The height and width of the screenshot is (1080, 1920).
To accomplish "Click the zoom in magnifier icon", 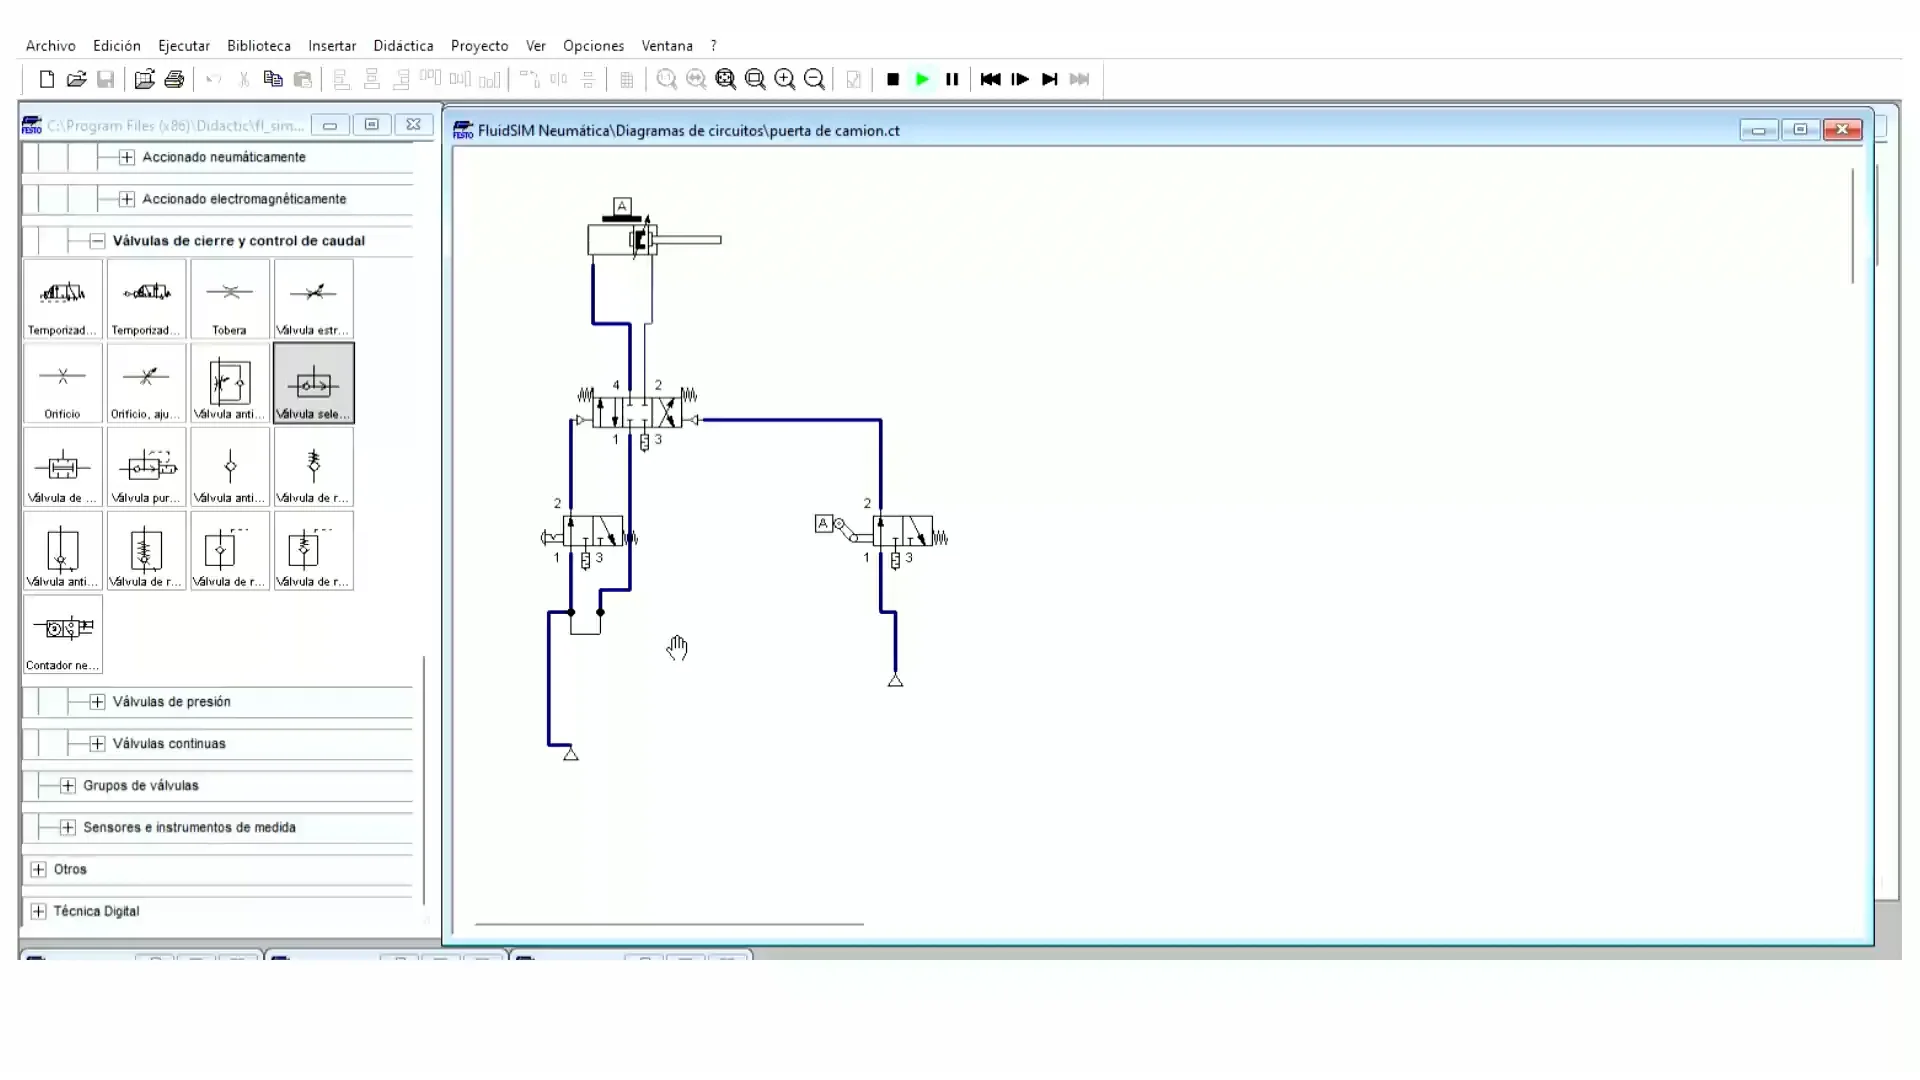I will click(x=785, y=79).
